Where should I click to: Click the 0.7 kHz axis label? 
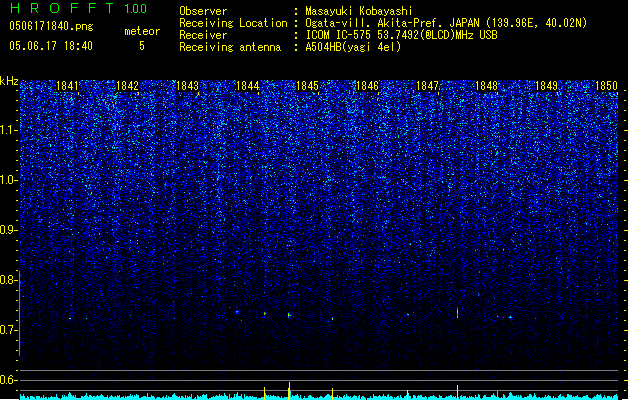coord(8,330)
